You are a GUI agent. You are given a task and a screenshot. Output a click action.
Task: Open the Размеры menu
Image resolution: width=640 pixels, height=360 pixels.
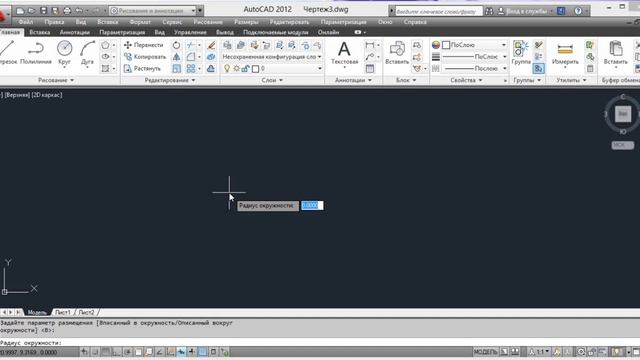246,22
